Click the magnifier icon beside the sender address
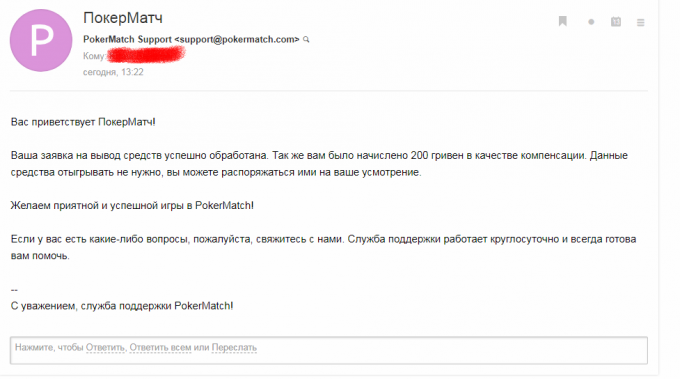The width and height of the screenshot is (680, 379). point(306,39)
